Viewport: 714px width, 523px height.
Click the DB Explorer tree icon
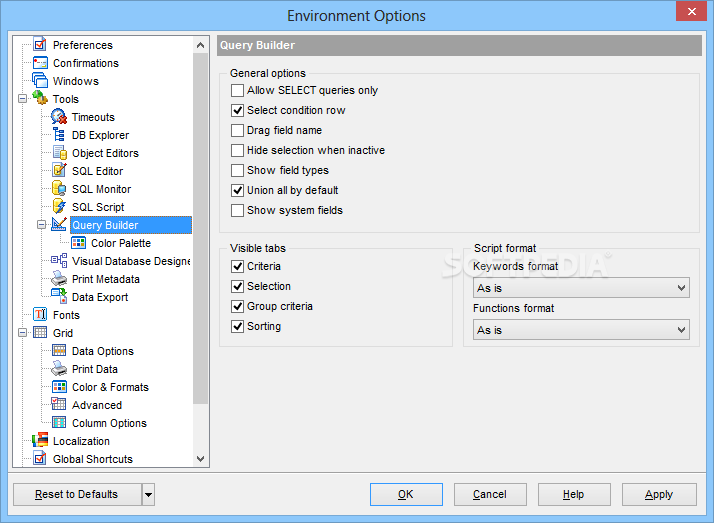pos(59,135)
